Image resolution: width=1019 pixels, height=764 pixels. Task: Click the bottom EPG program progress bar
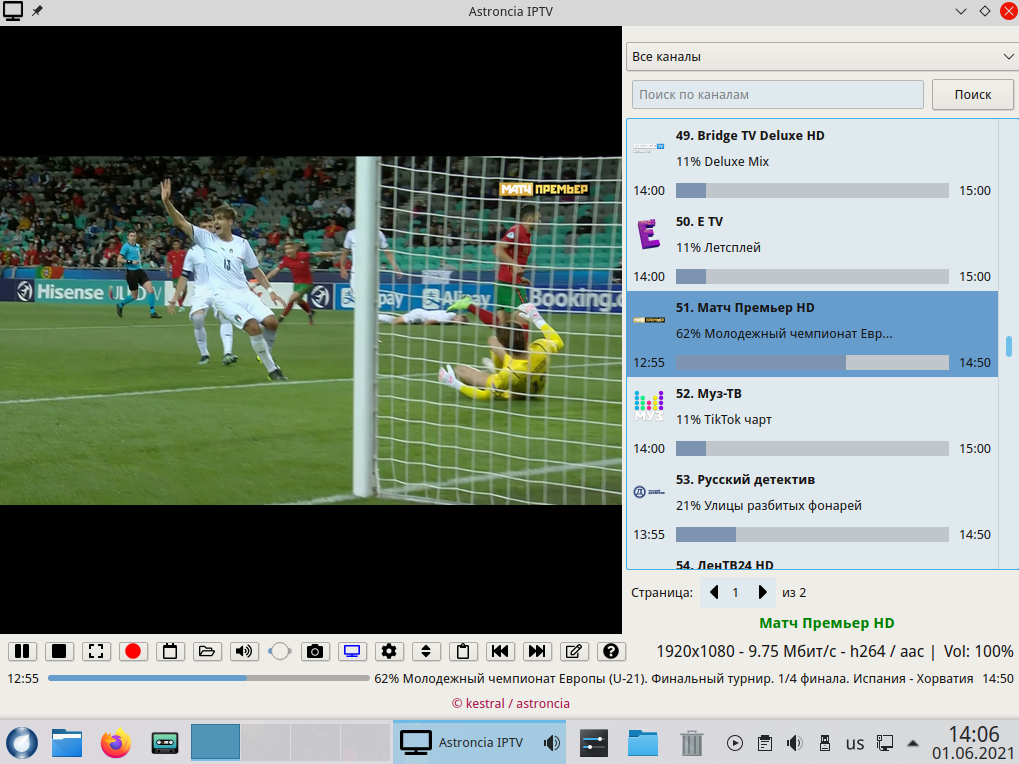click(209, 678)
